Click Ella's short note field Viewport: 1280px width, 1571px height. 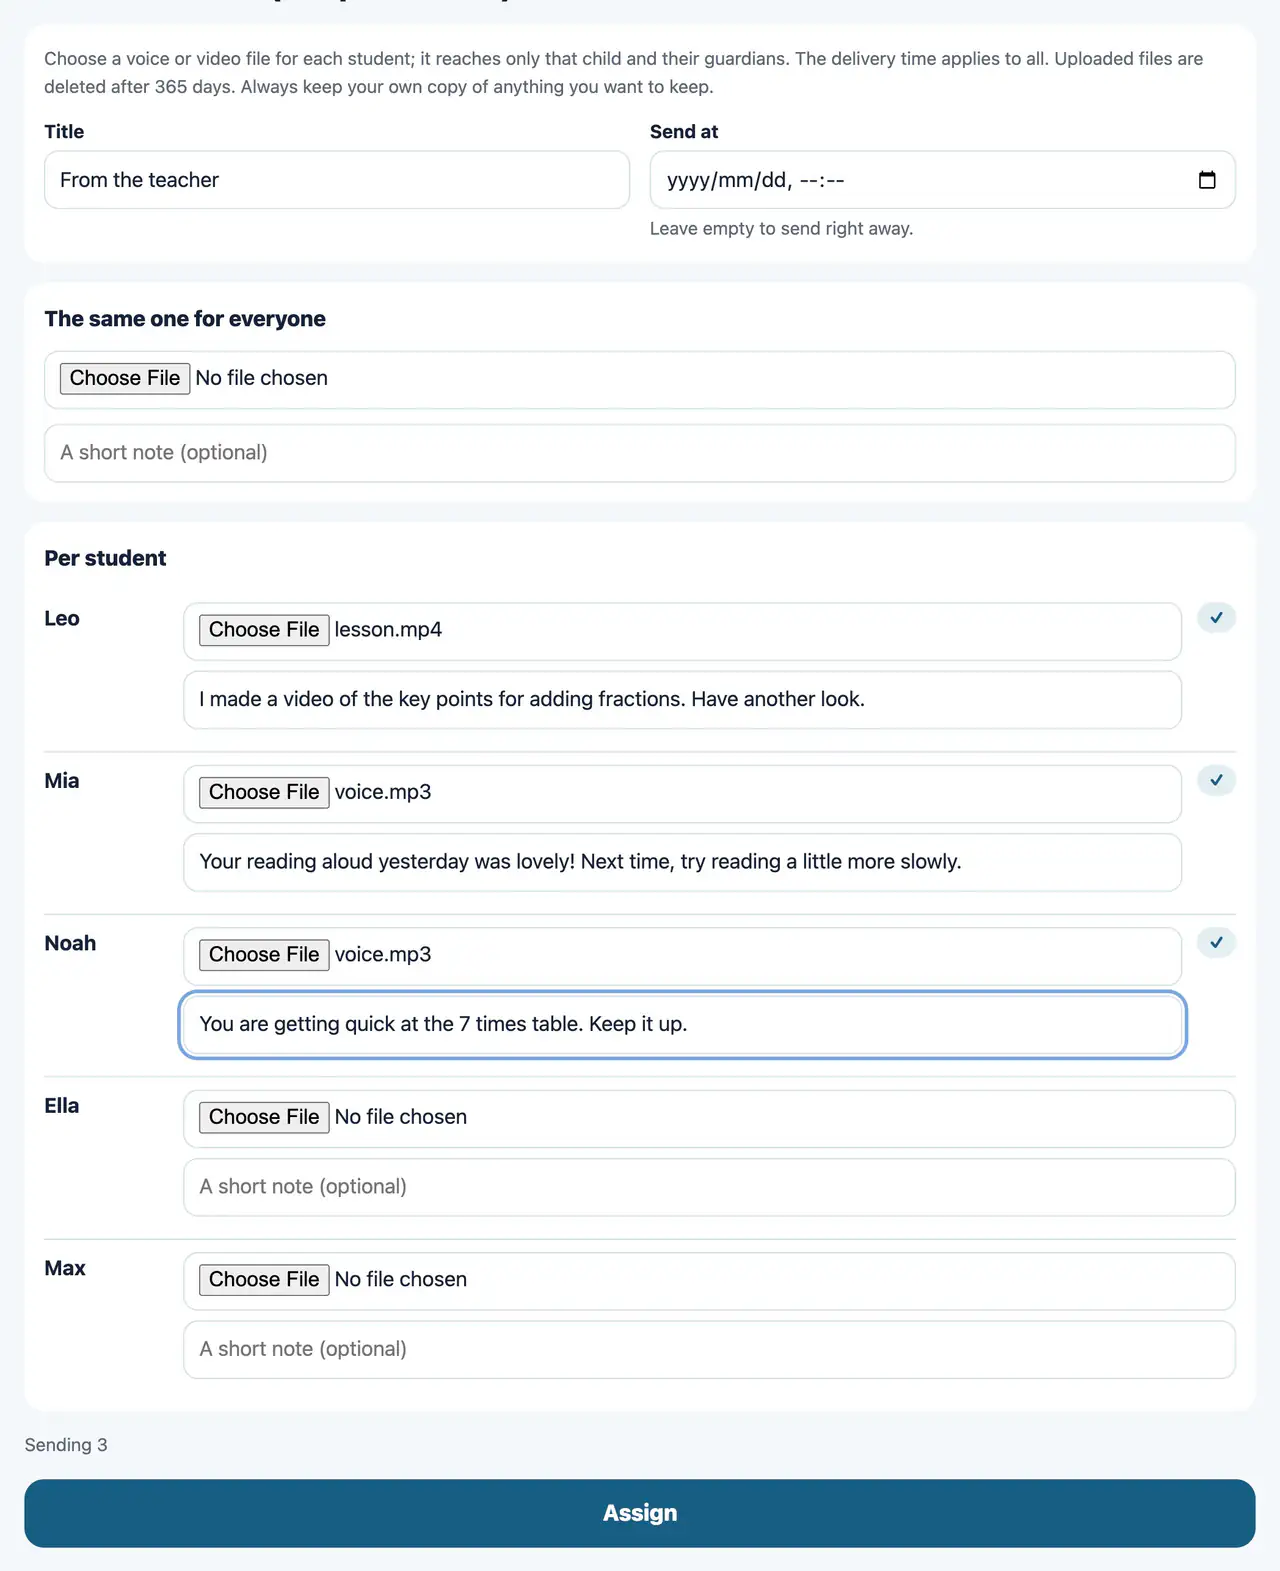pos(709,1187)
